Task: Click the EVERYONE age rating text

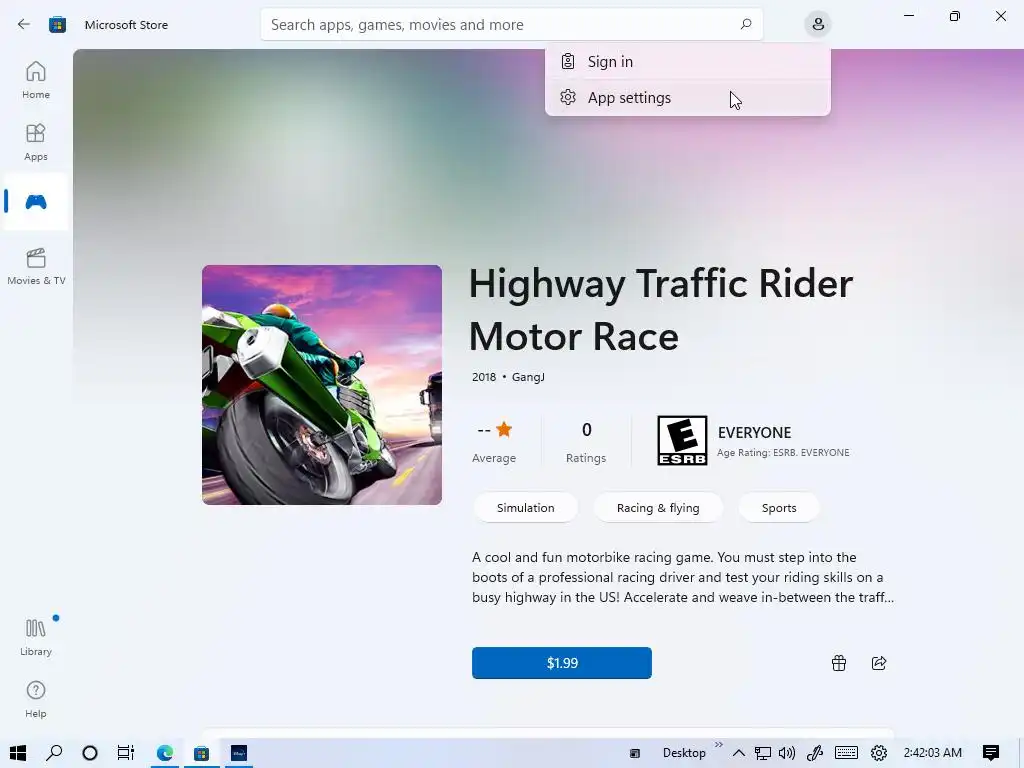Action: point(754,432)
